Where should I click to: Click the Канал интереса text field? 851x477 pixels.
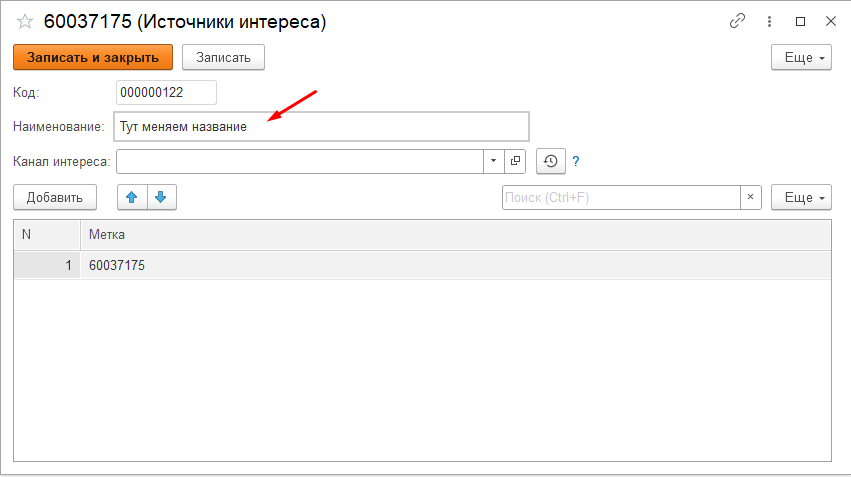tap(300, 161)
